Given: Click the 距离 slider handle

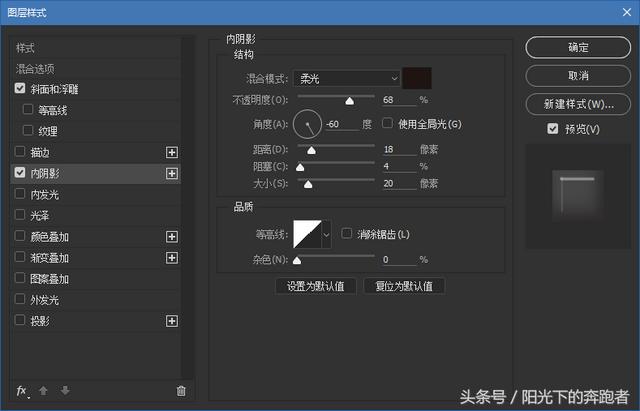Looking at the screenshot, I should 311,151.
